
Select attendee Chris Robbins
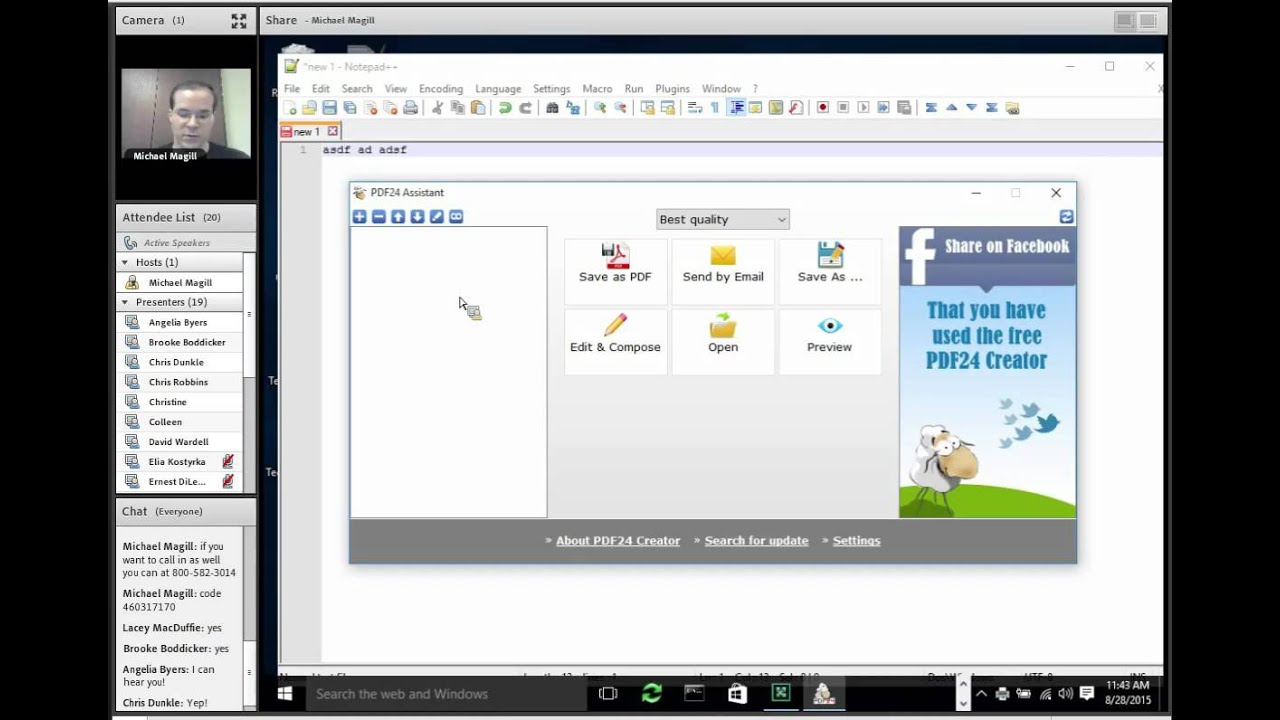tap(180, 382)
